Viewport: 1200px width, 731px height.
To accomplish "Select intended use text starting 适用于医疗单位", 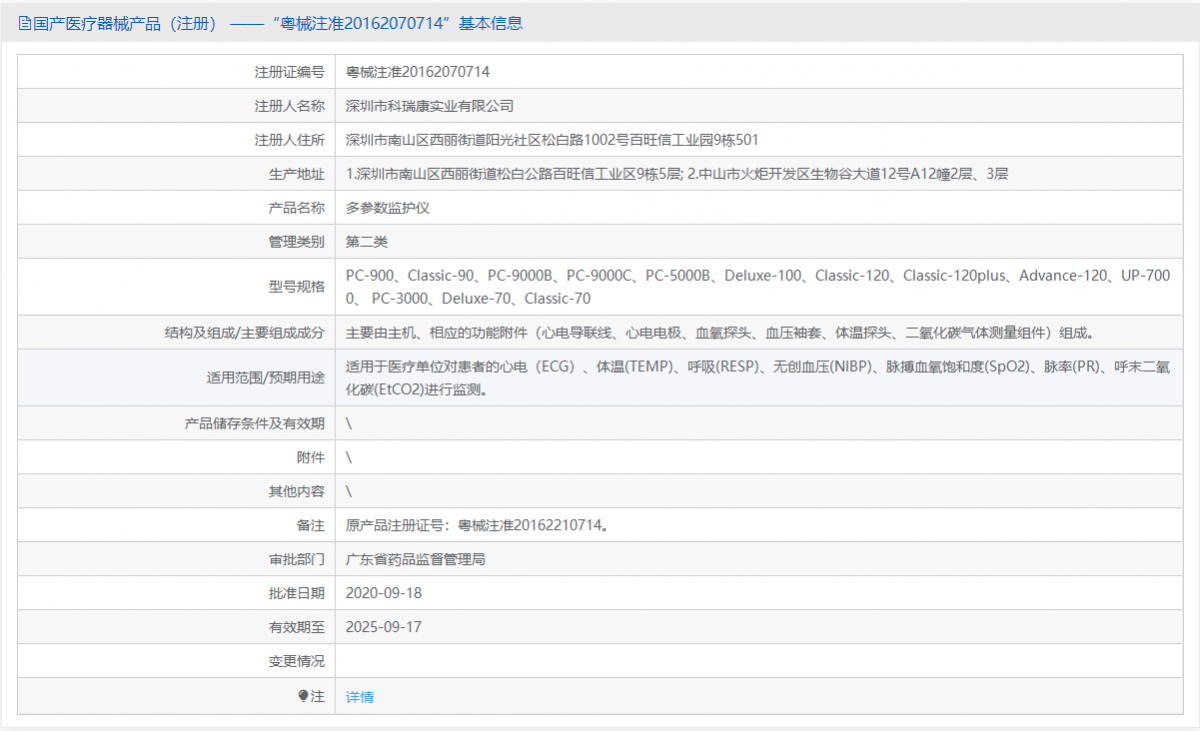I will [758, 378].
